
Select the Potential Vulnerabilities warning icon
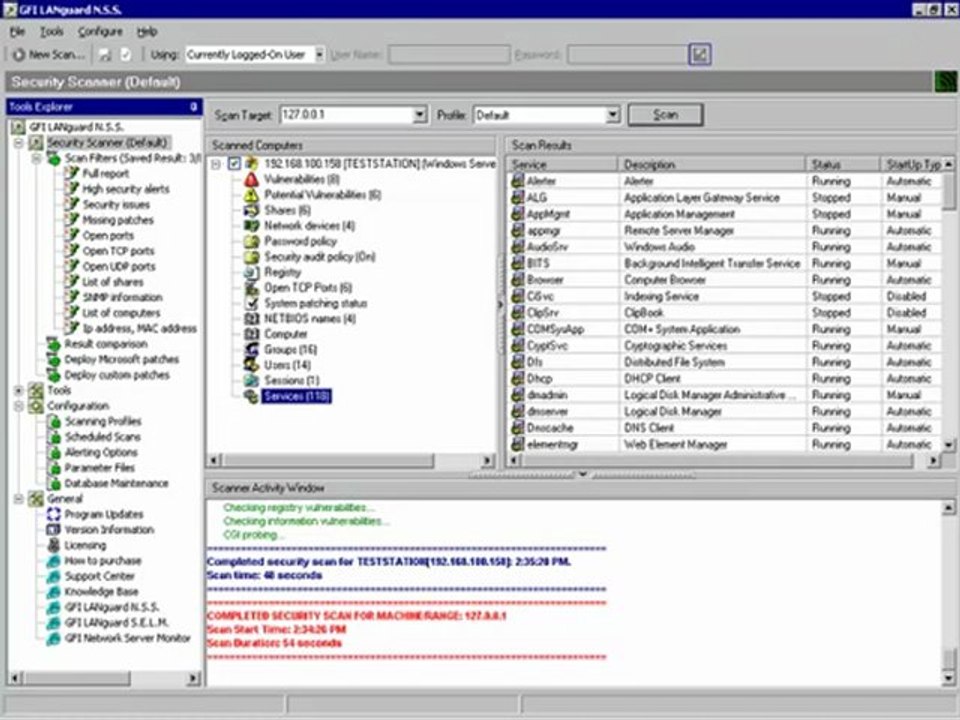[x=252, y=195]
